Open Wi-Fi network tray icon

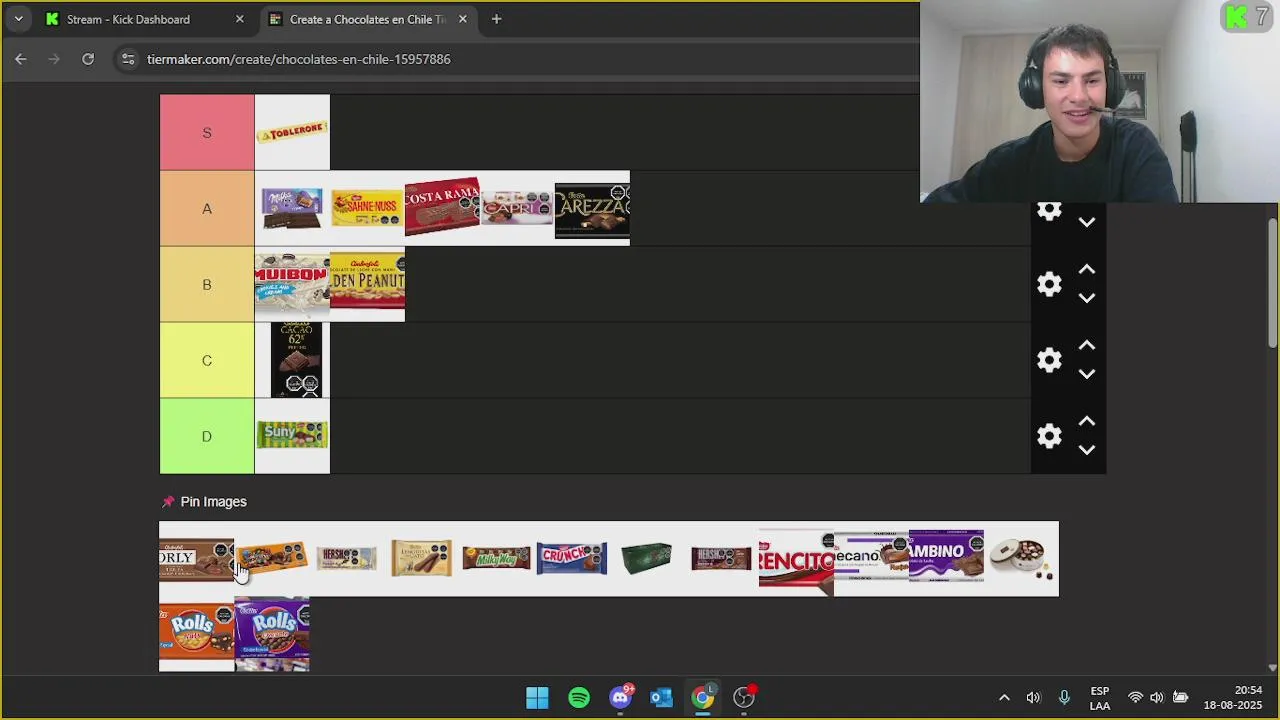point(1135,698)
